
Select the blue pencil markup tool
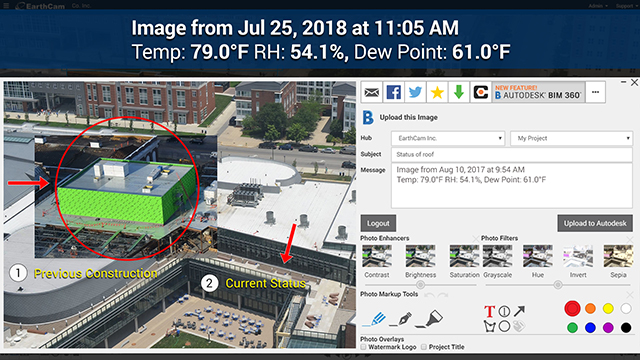click(x=374, y=319)
